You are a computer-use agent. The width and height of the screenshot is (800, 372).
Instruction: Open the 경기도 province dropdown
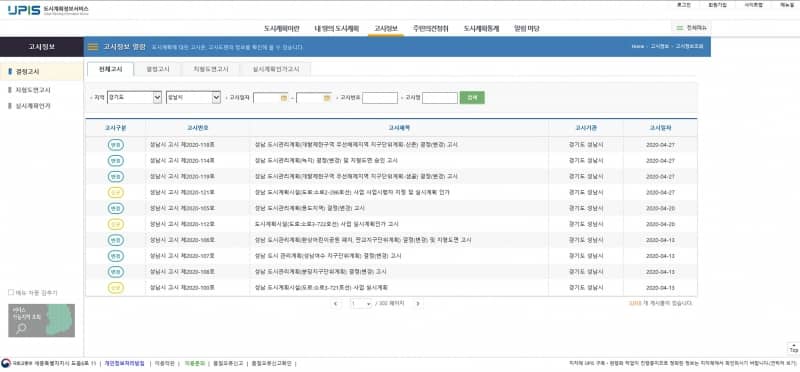click(134, 97)
